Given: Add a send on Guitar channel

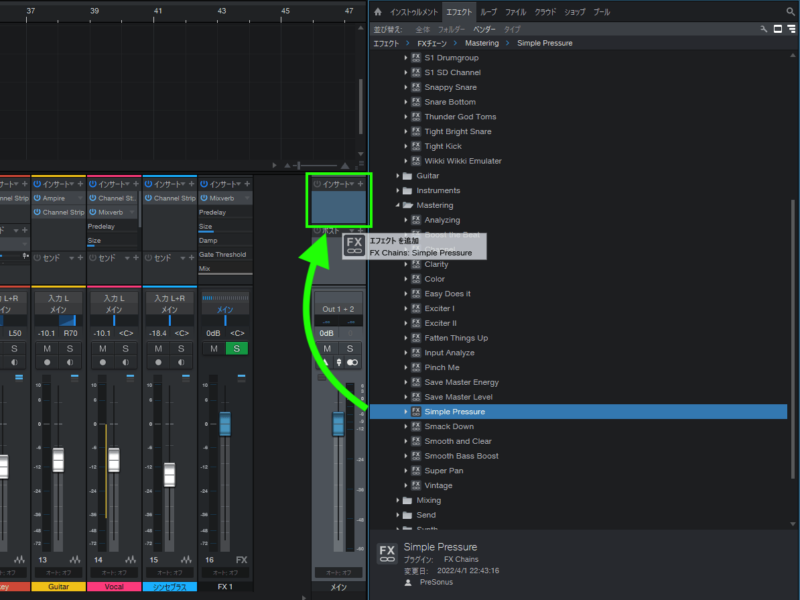Looking at the screenshot, I should coord(79,258).
